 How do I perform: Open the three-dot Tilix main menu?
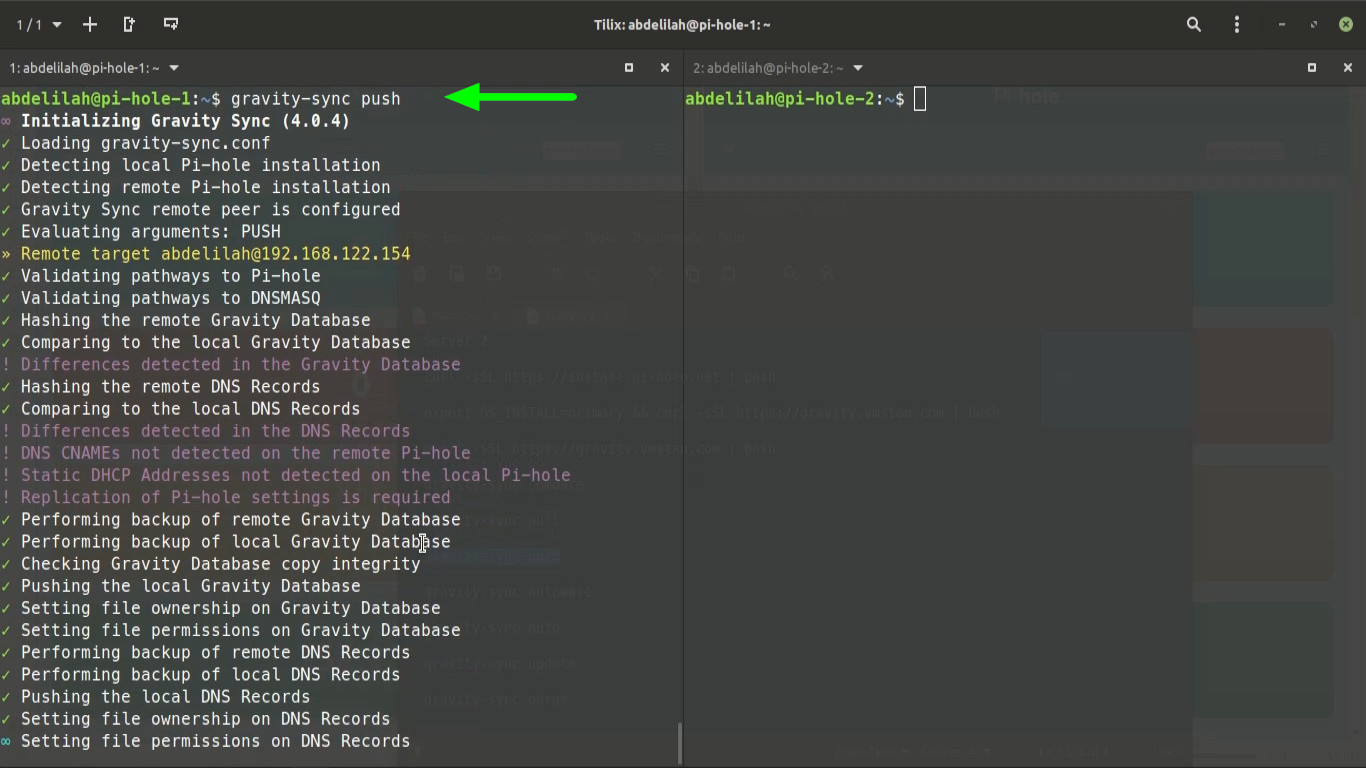[x=1237, y=24]
